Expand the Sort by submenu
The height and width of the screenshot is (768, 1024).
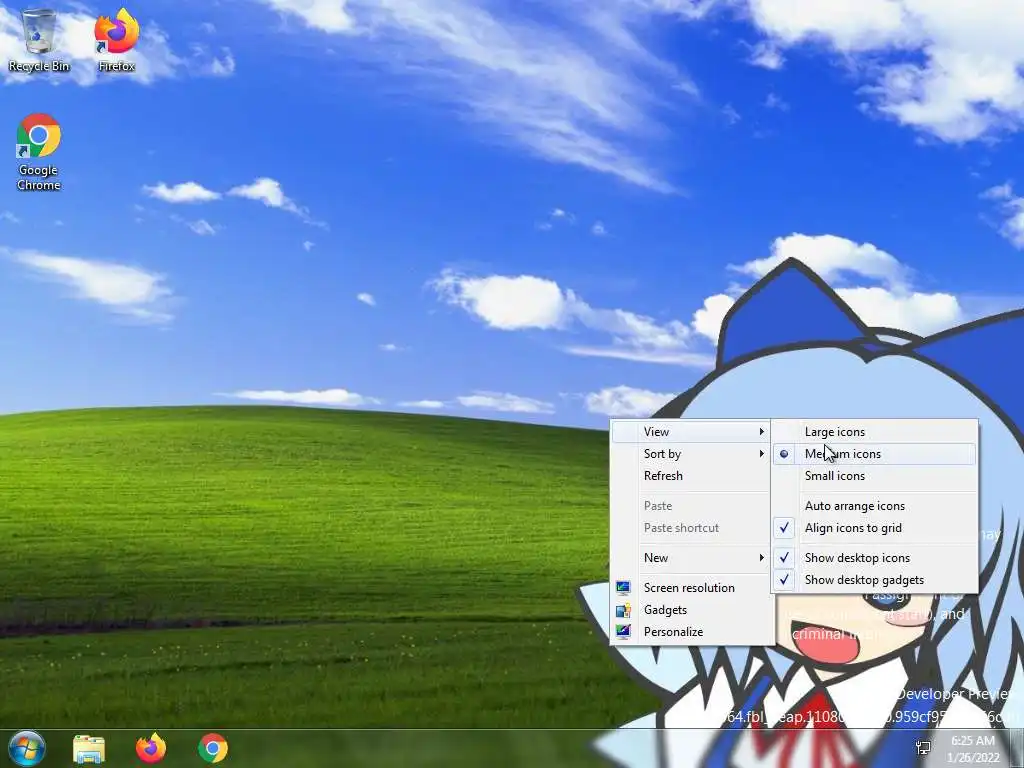[x=690, y=454]
